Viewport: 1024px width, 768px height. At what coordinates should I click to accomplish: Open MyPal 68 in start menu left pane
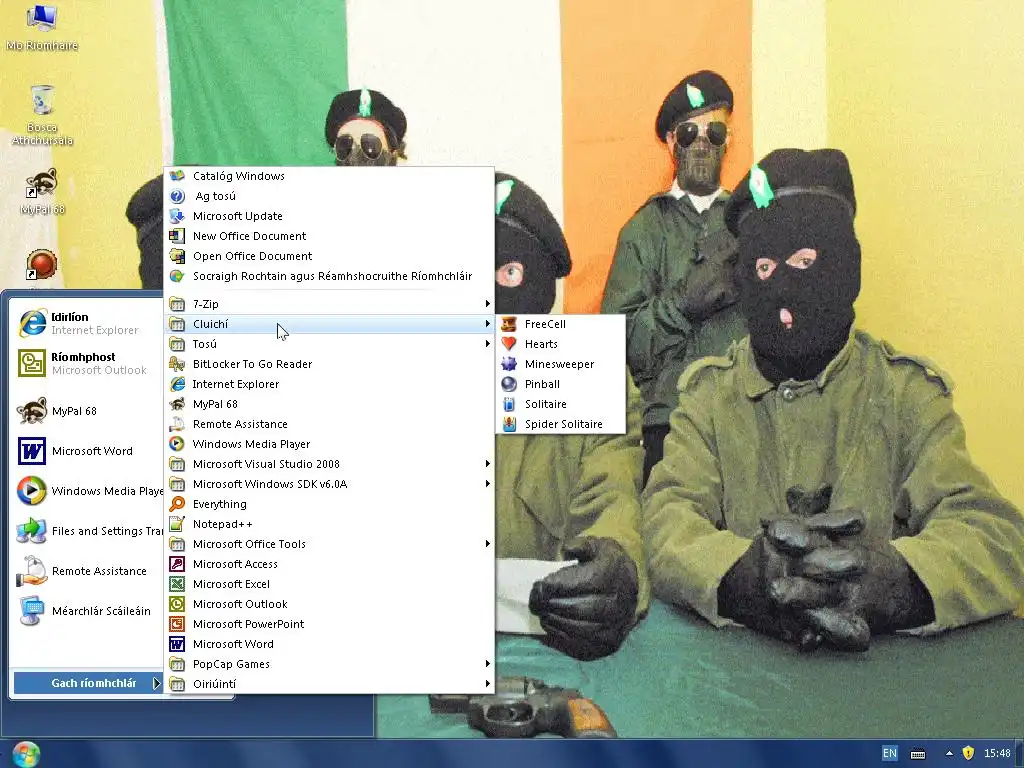coord(88,411)
